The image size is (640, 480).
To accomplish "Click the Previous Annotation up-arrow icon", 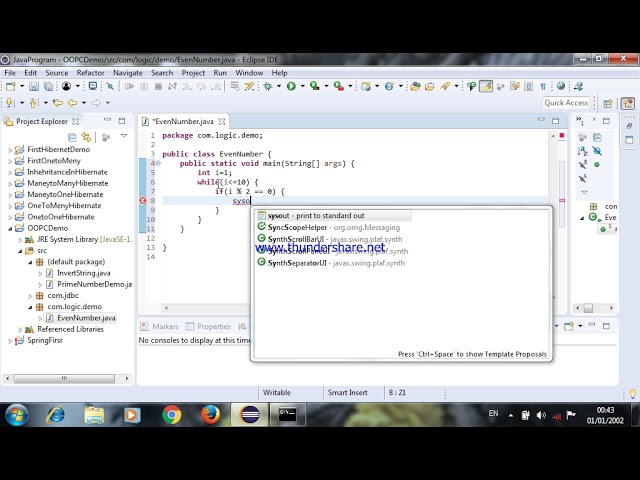I will pyautogui.click(x=33, y=103).
